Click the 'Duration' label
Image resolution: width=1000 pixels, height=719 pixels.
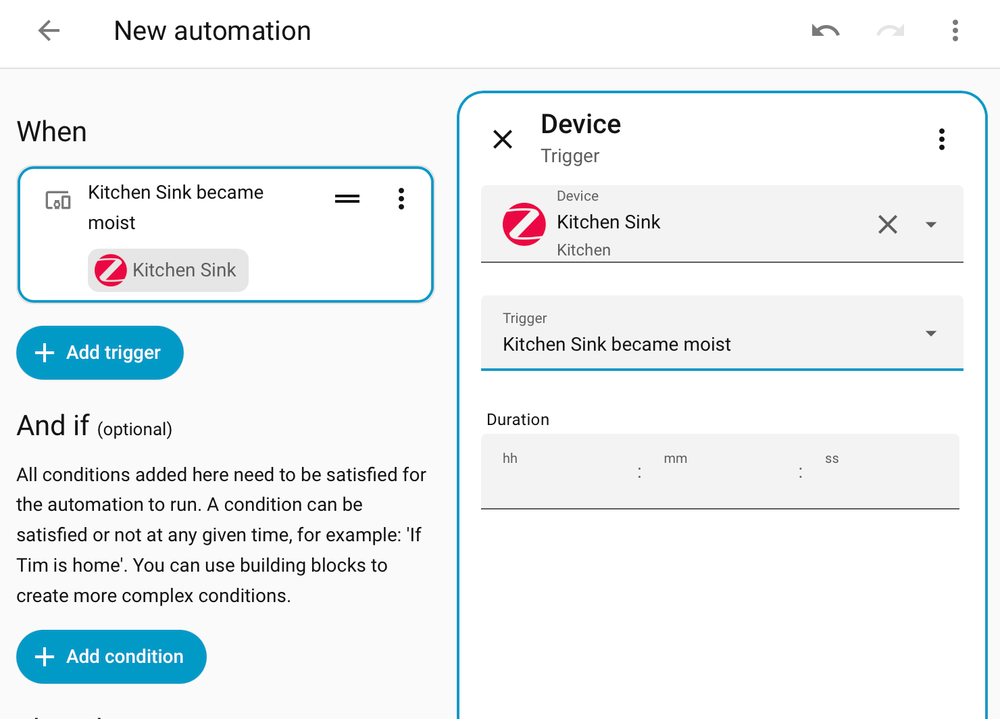(x=518, y=420)
